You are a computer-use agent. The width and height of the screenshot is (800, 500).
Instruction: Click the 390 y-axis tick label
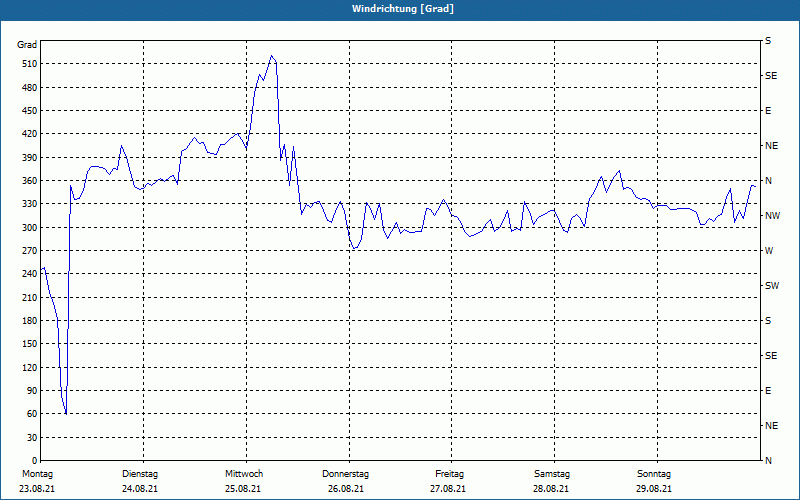point(30,158)
